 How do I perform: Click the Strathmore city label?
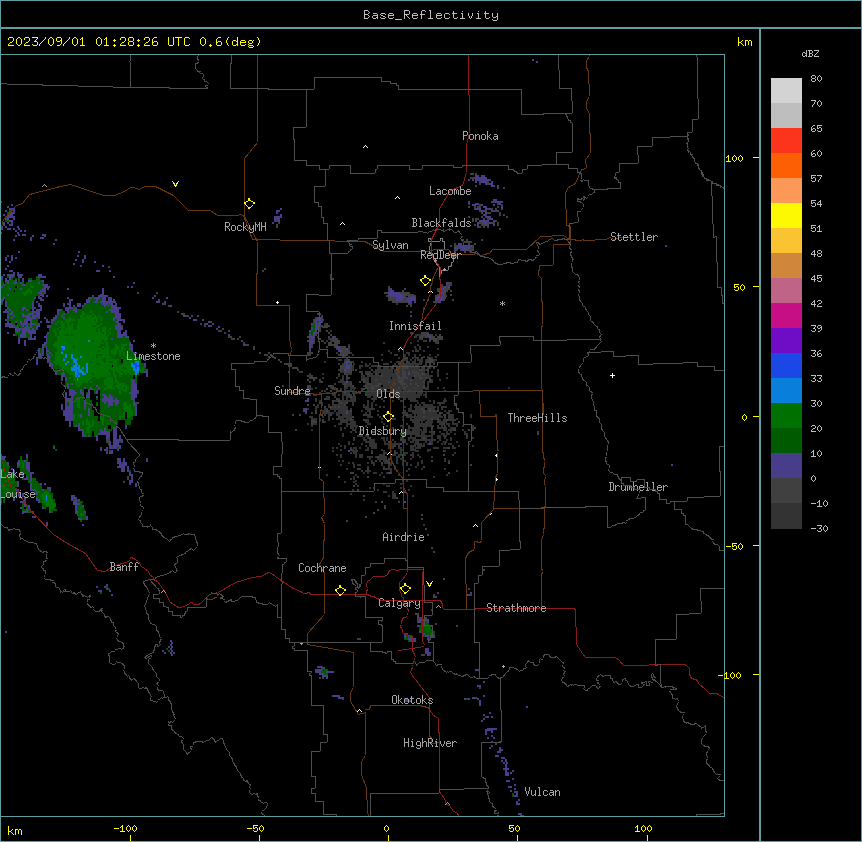click(516, 608)
